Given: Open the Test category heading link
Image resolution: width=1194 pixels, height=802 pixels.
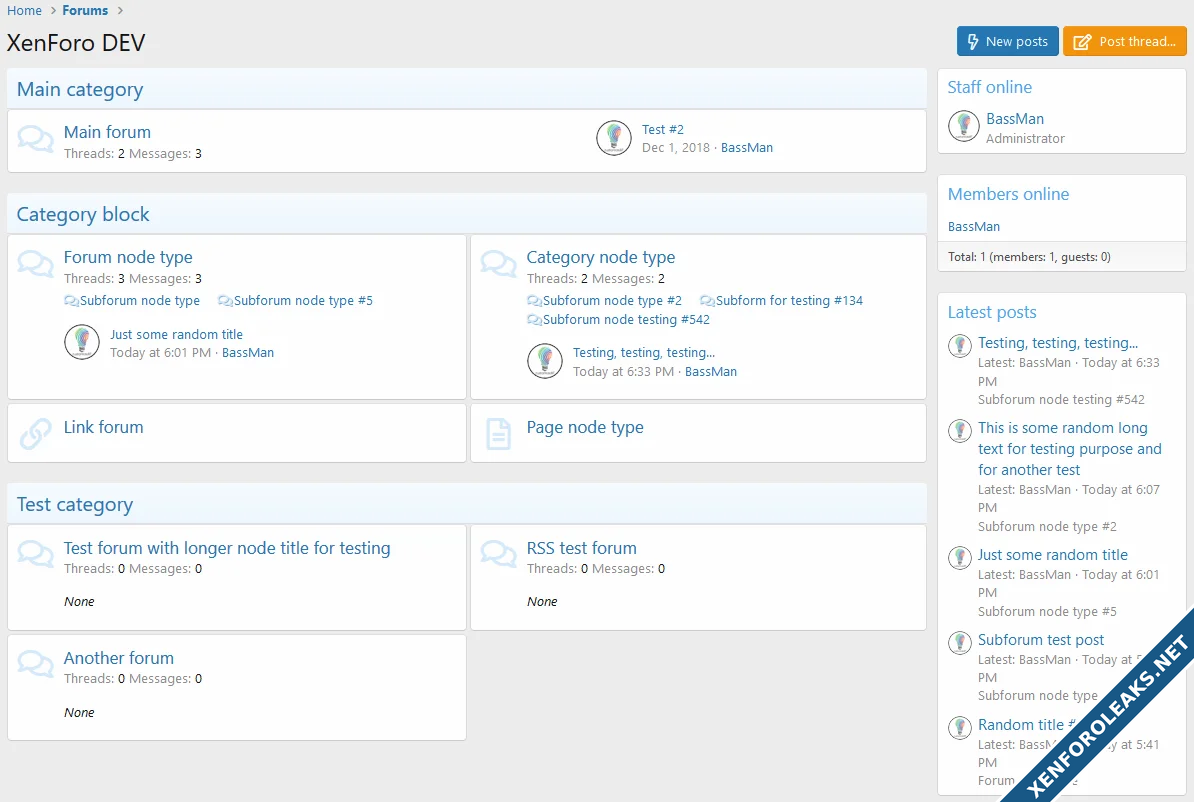Looking at the screenshot, I should click(x=75, y=504).
